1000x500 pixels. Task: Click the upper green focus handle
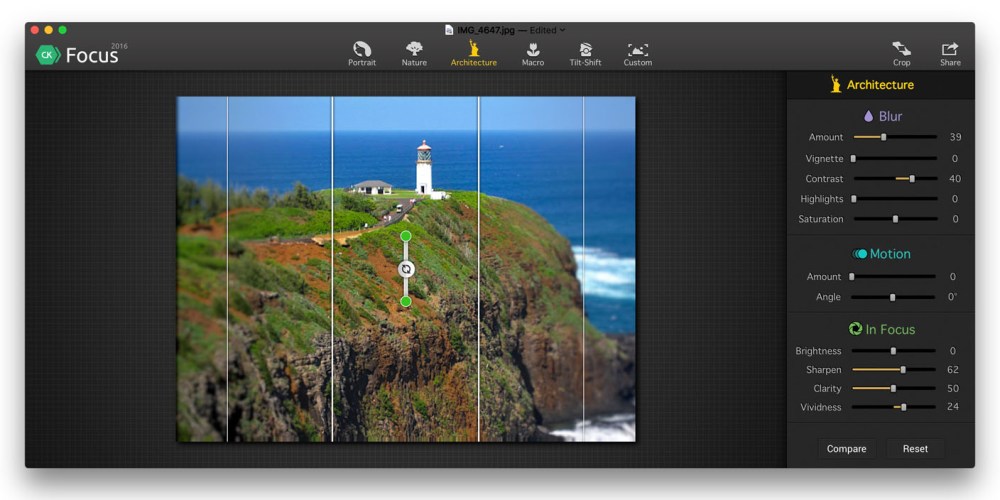[406, 236]
